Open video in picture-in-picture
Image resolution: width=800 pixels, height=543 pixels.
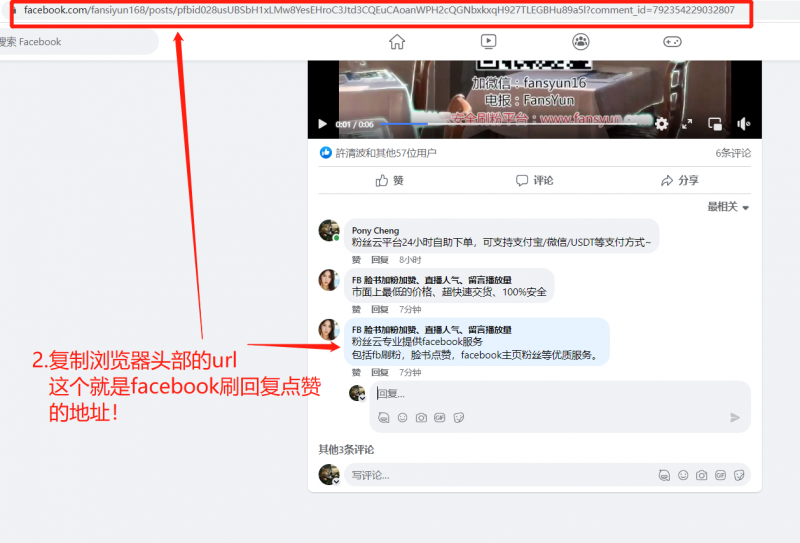[715, 124]
